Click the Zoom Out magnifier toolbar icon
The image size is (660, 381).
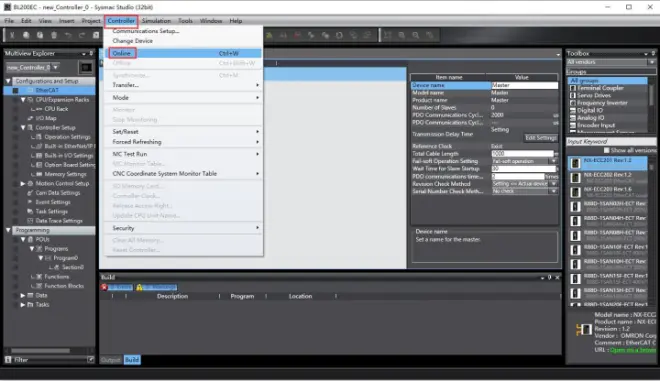[x=415, y=35]
